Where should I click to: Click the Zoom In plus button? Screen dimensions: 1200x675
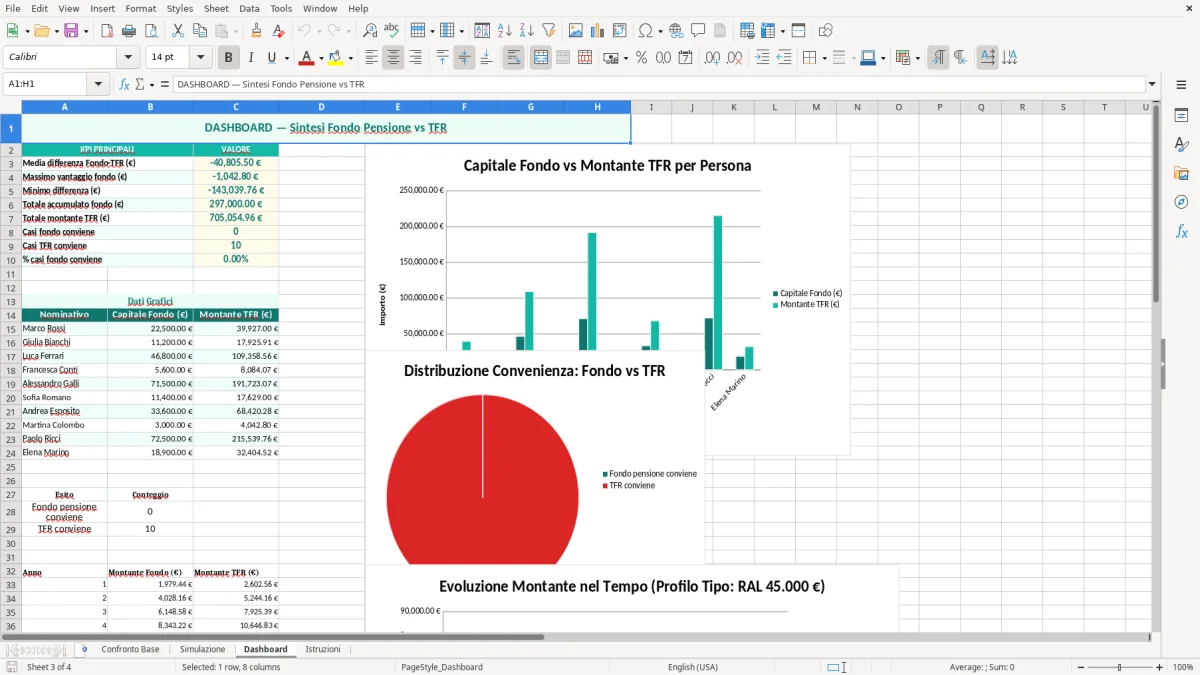(x=1160, y=667)
